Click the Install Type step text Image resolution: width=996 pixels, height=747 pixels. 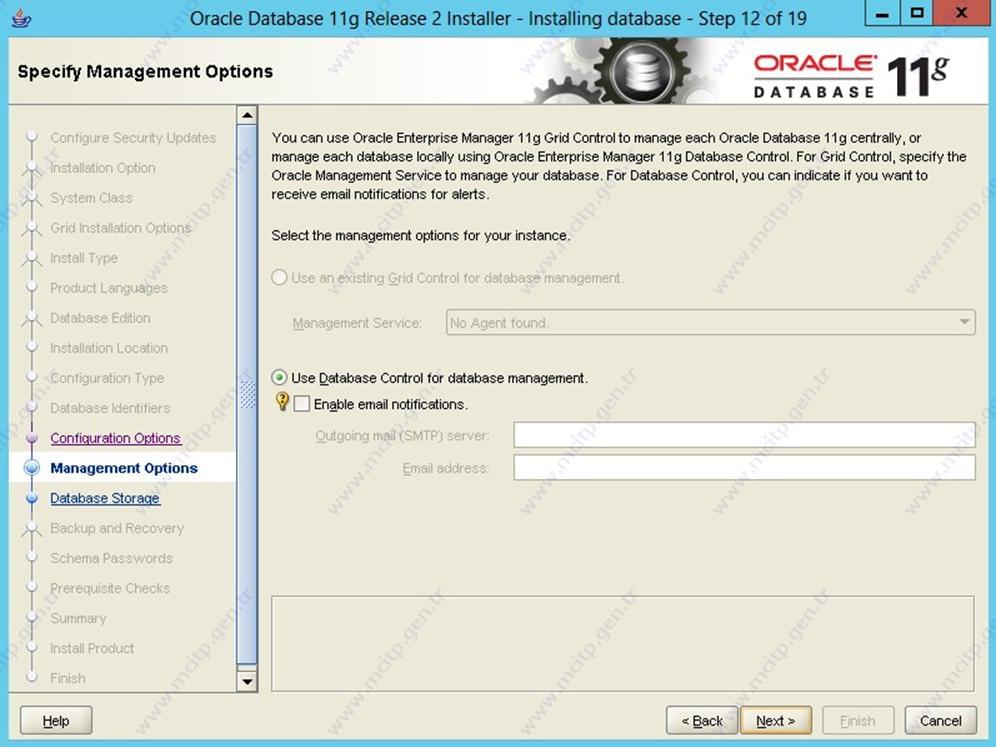(84, 258)
